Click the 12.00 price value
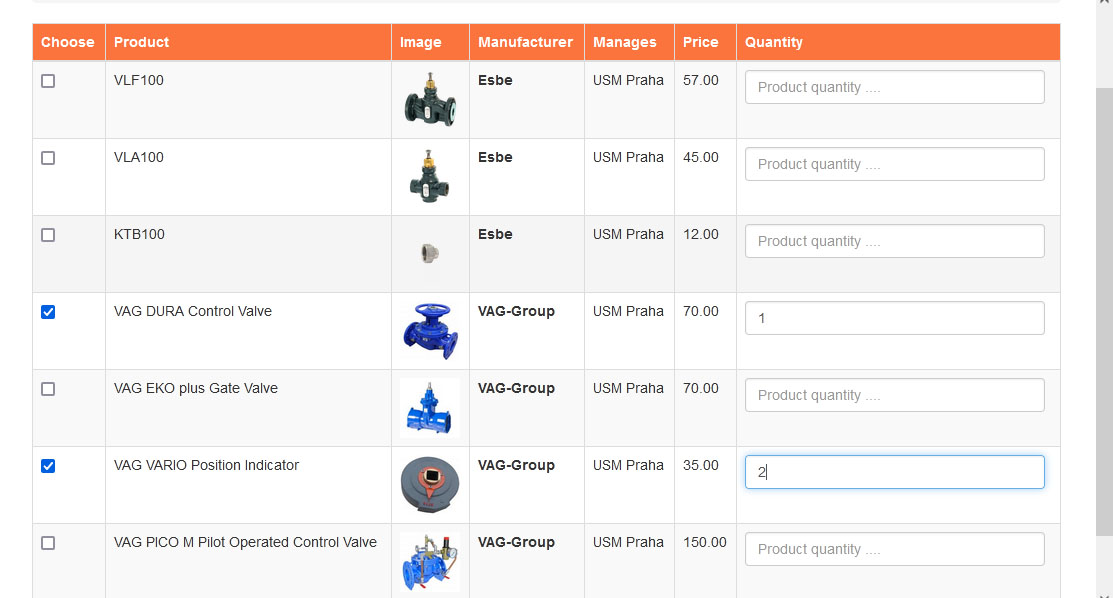The height and width of the screenshot is (598, 1113). coord(701,234)
